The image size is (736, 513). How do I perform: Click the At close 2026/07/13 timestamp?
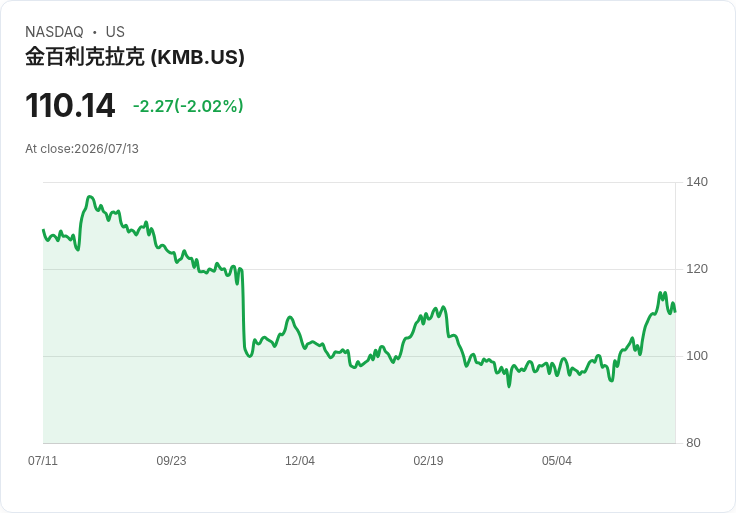click(82, 149)
